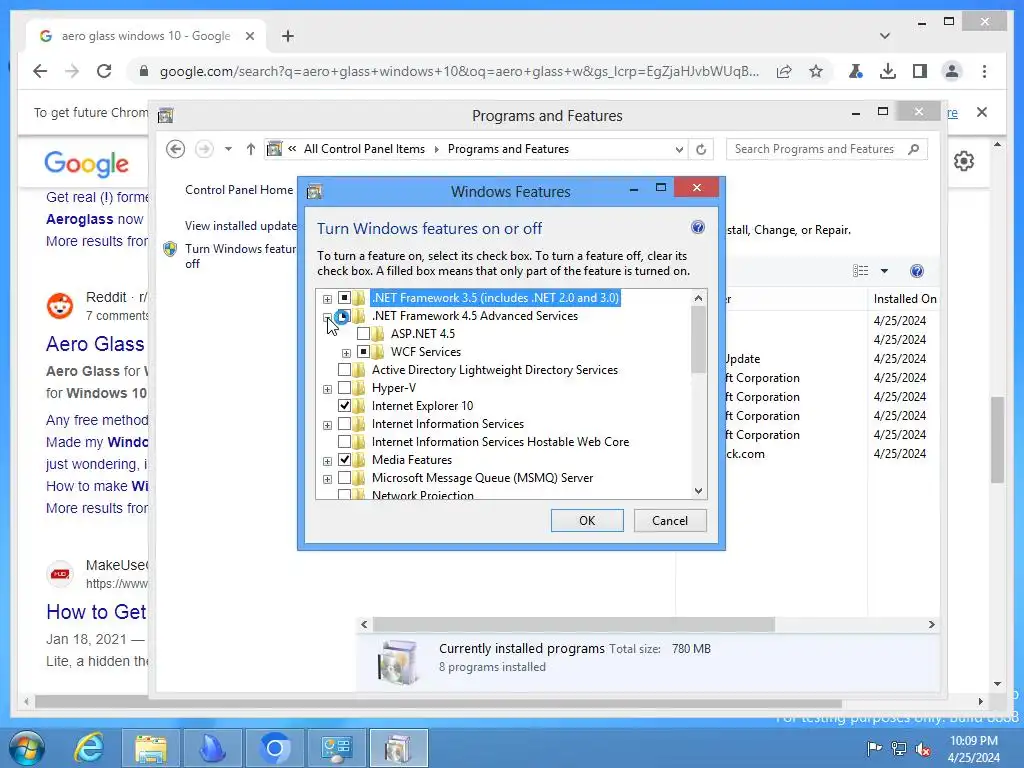
Task: Click the Google logo
Action: click(86, 163)
